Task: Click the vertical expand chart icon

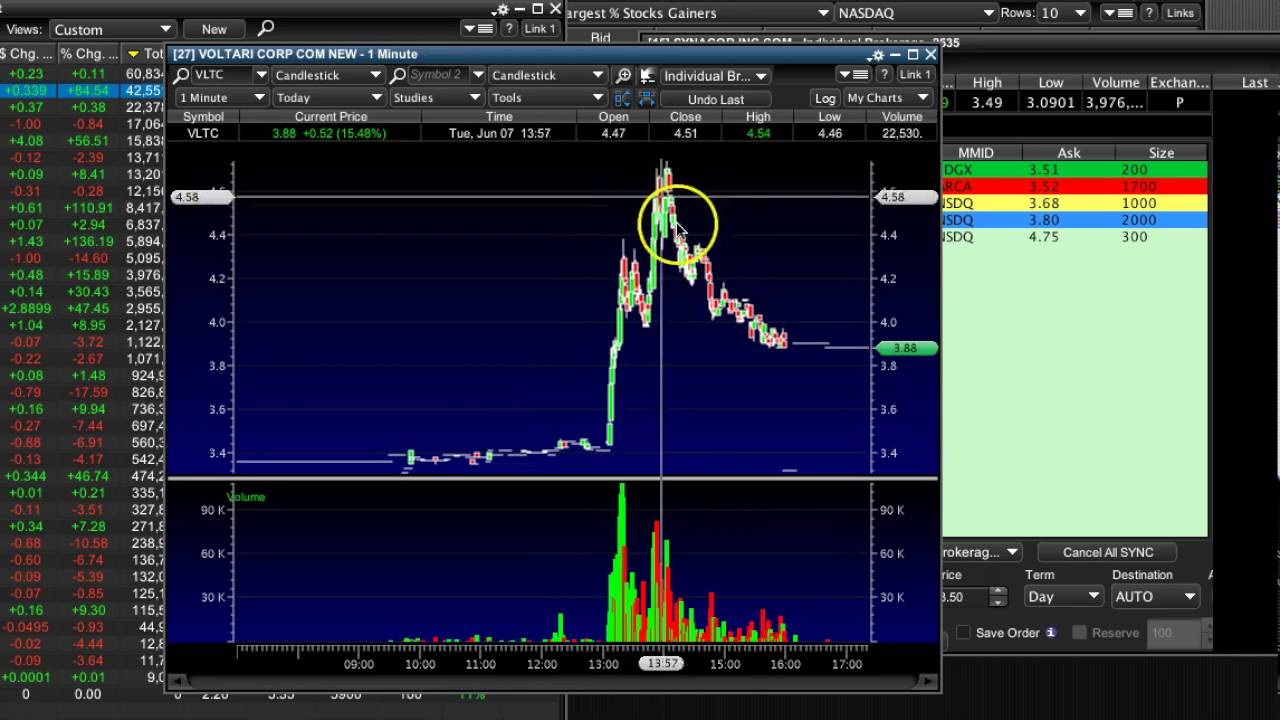Action: click(x=623, y=98)
